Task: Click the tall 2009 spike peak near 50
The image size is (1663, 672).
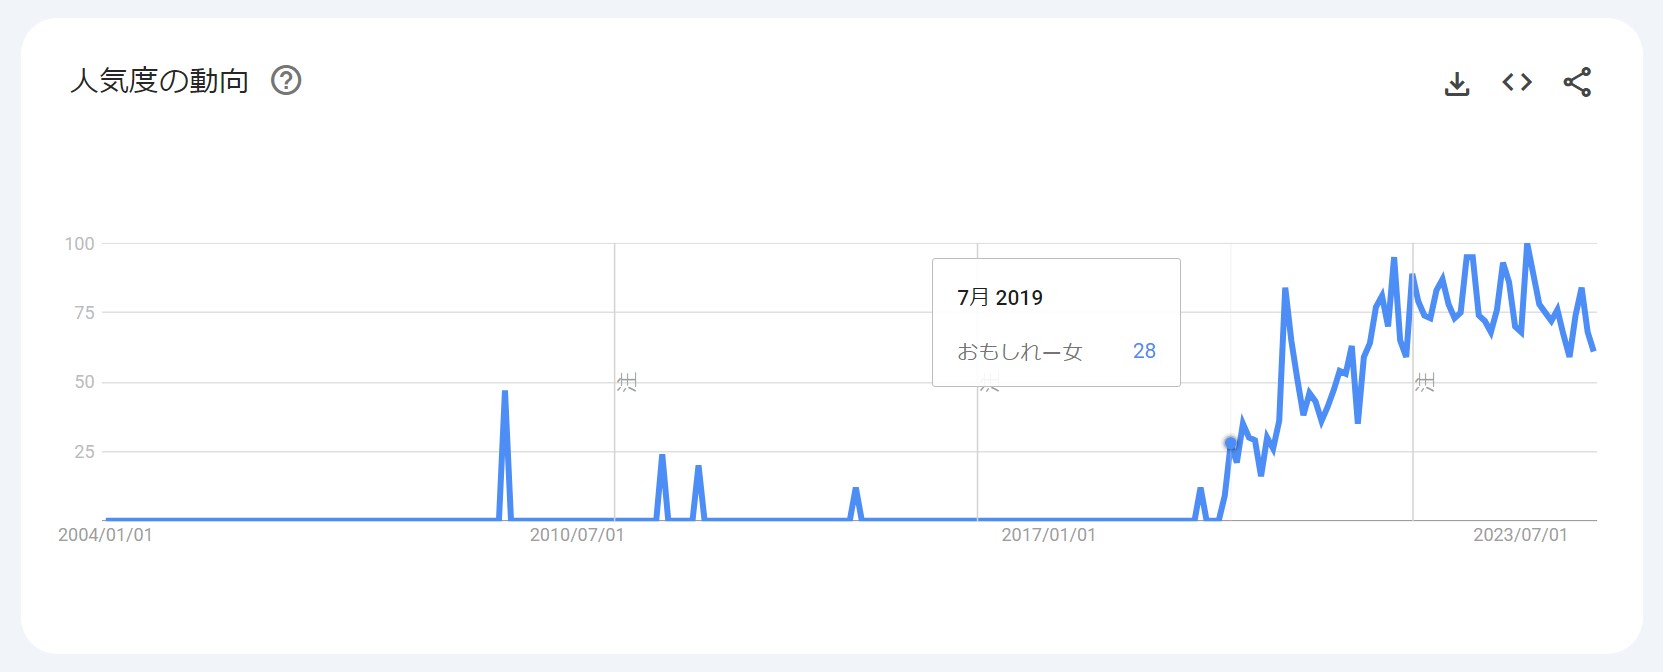Action: [505, 393]
